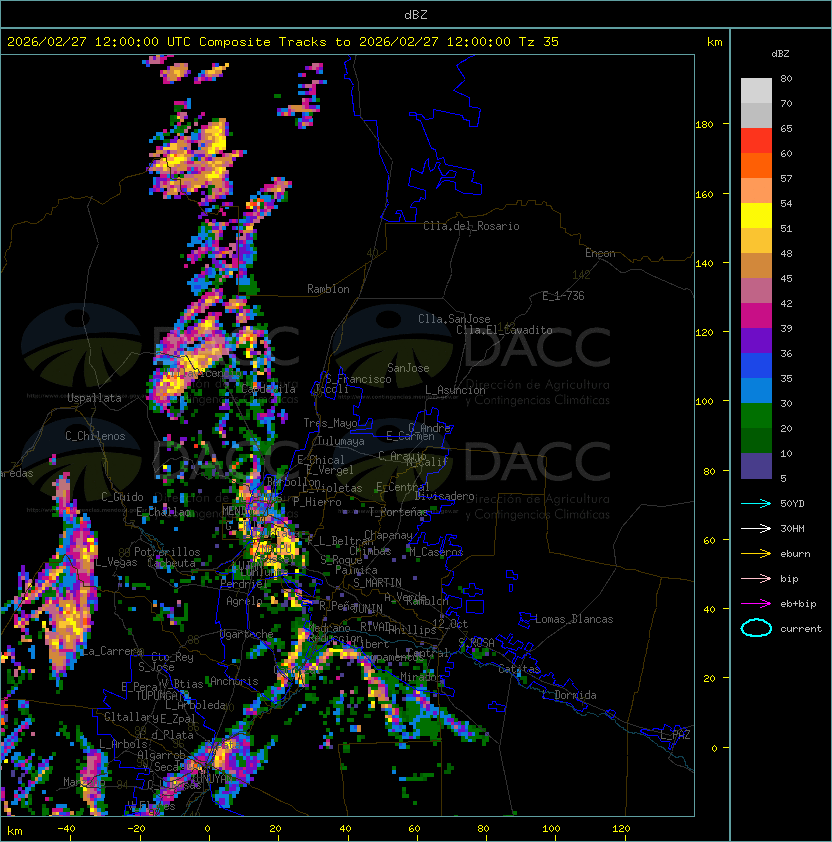Click the white 30HM arrow icon in legend
The image size is (832, 842).
point(756,528)
